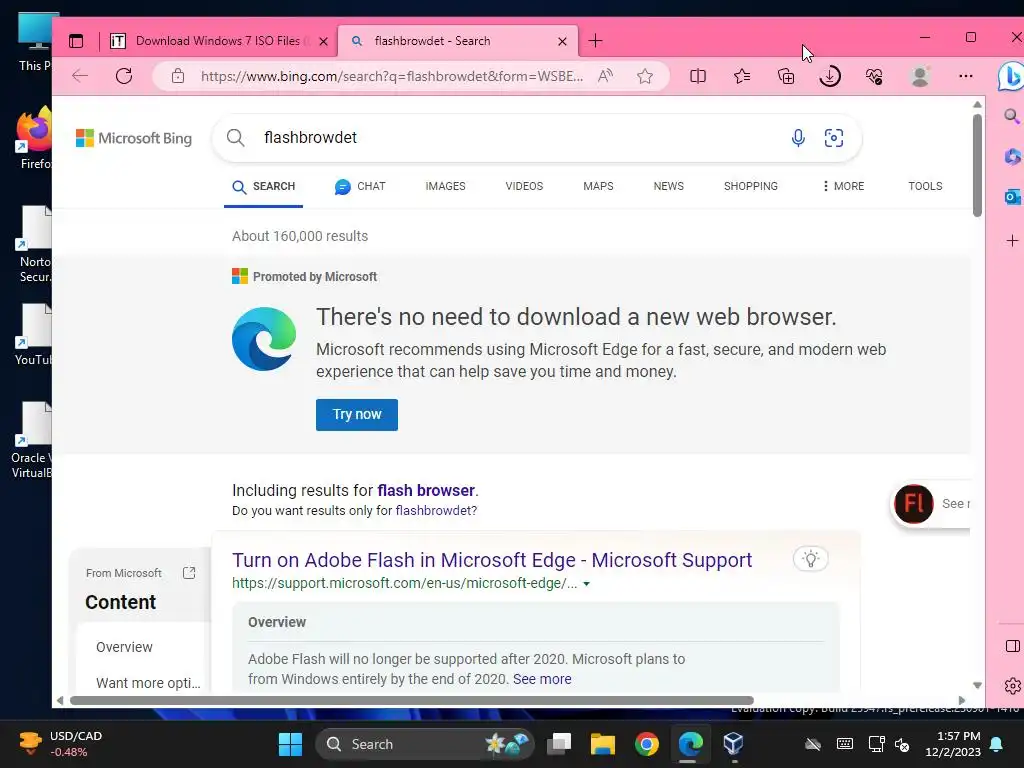
Task: Click the horizontal scrollbar at bottom
Action: (411, 701)
